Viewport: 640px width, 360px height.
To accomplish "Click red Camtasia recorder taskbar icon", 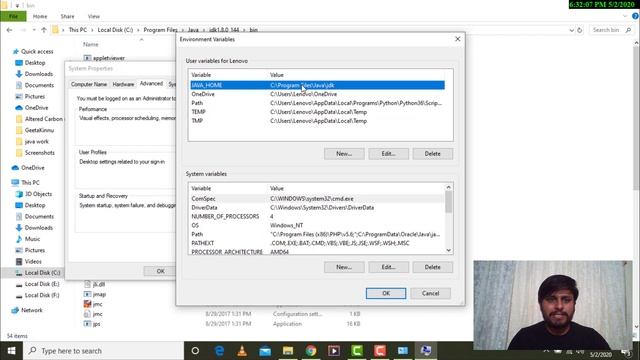I will click(380, 351).
